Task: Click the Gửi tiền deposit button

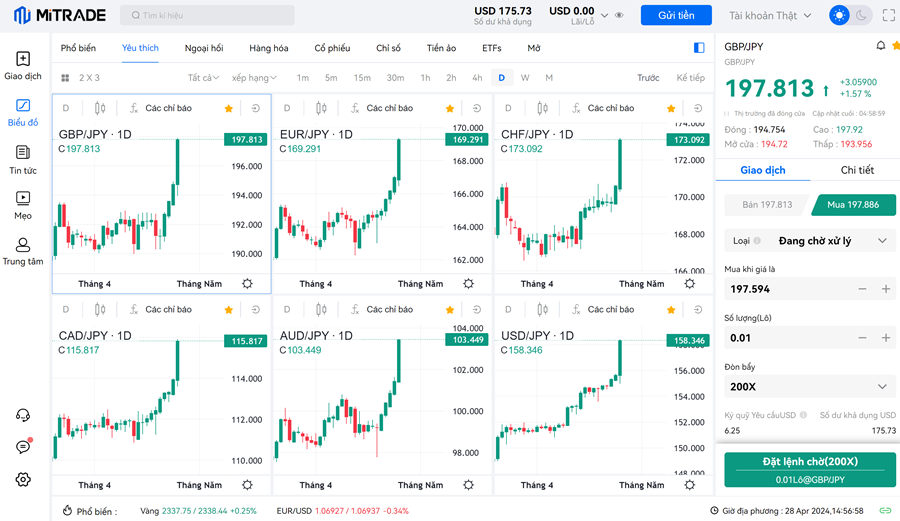Action: [x=676, y=16]
